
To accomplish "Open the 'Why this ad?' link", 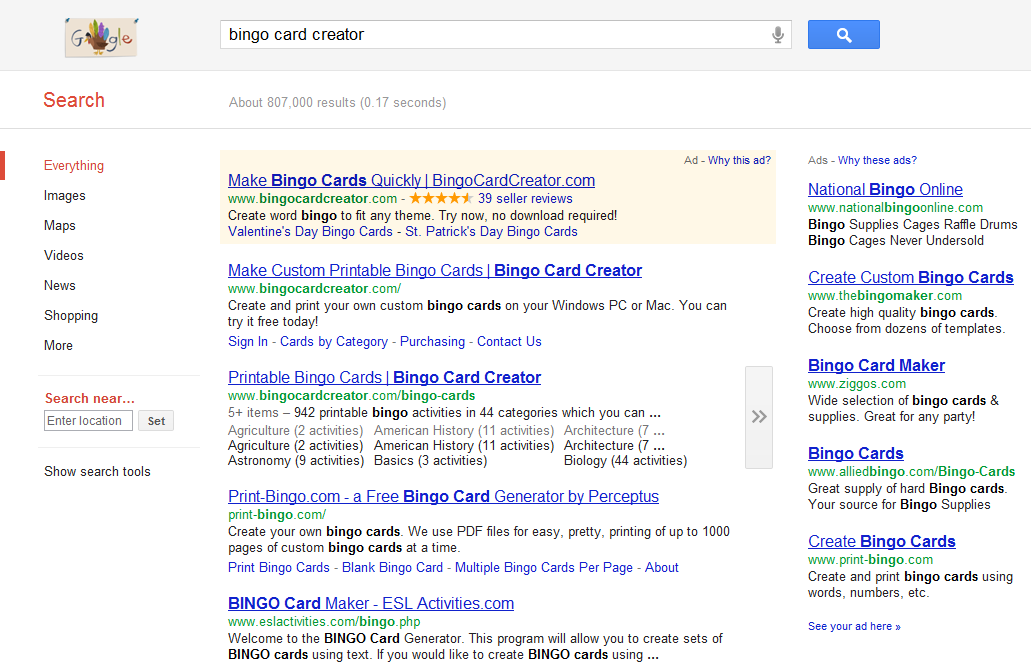I will [739, 160].
